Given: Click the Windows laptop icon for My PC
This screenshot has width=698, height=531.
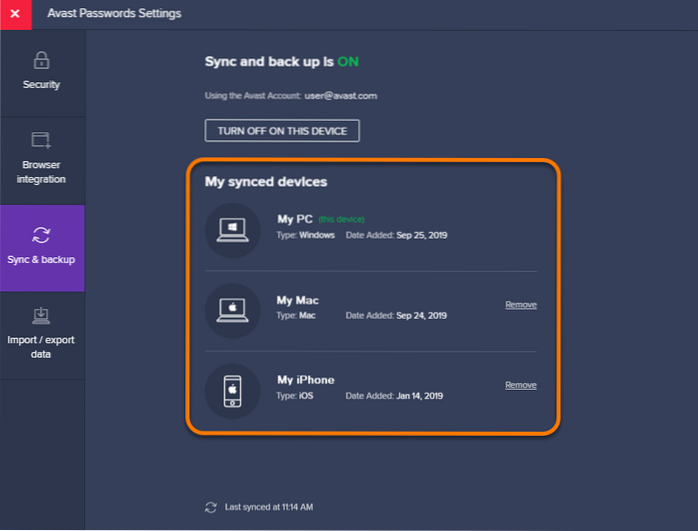Looking at the screenshot, I should click(233, 230).
